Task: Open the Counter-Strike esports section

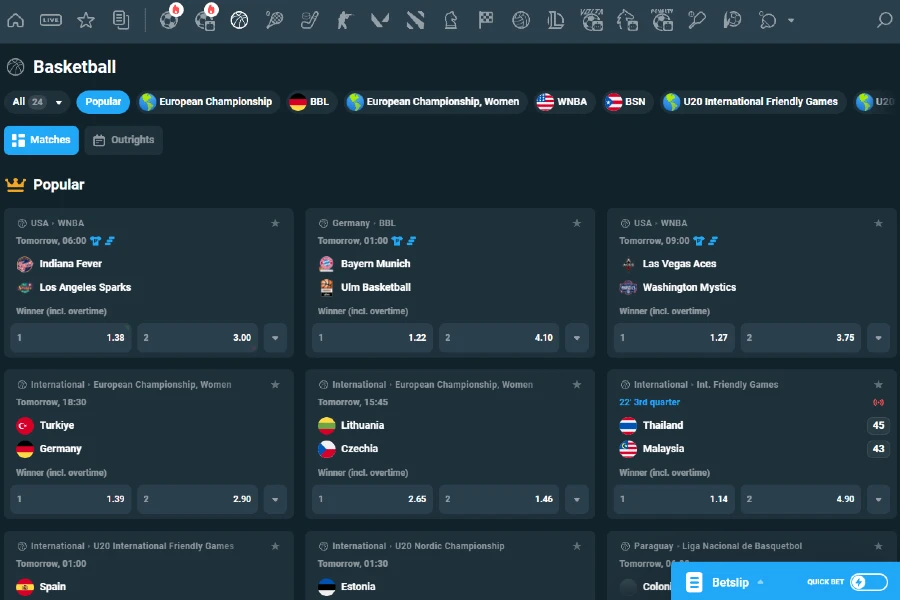Action: 345,18
